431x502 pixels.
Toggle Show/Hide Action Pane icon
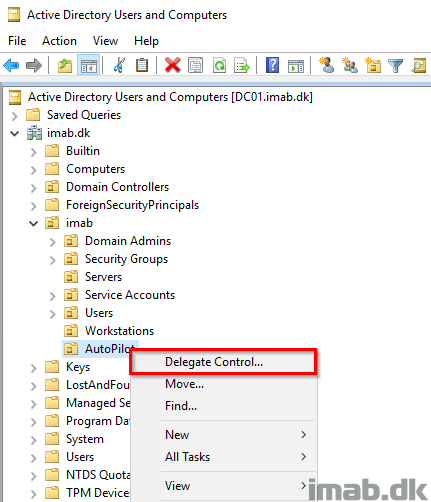(x=296, y=66)
